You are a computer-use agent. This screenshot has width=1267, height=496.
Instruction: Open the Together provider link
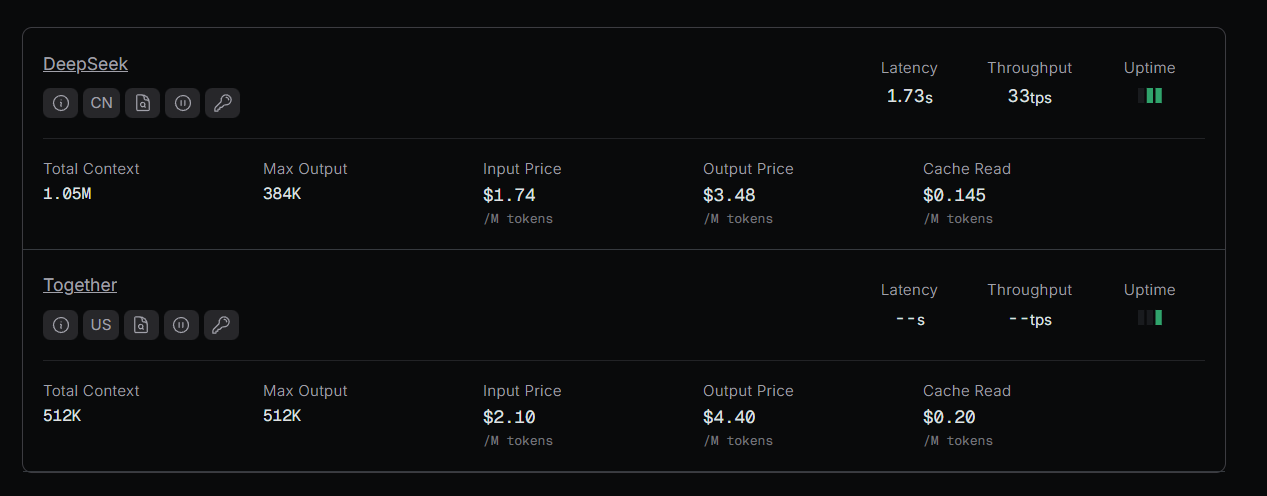click(x=80, y=285)
